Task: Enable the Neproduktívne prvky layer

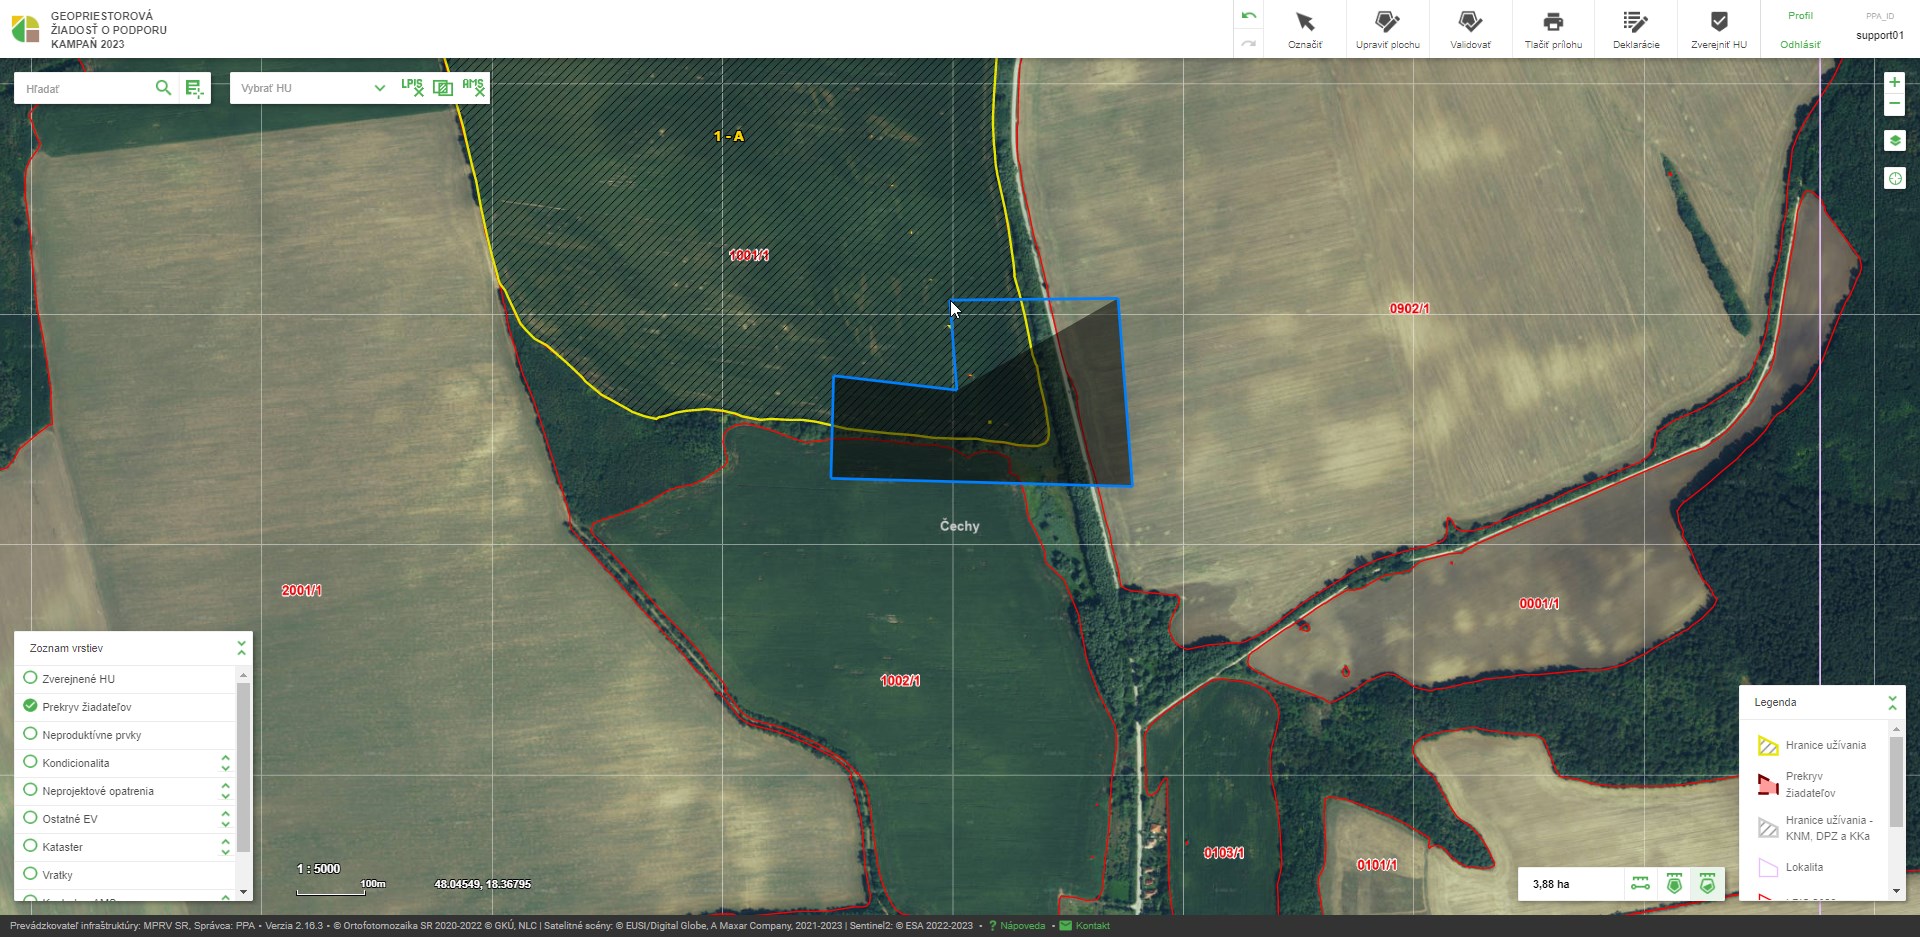Action: point(30,734)
